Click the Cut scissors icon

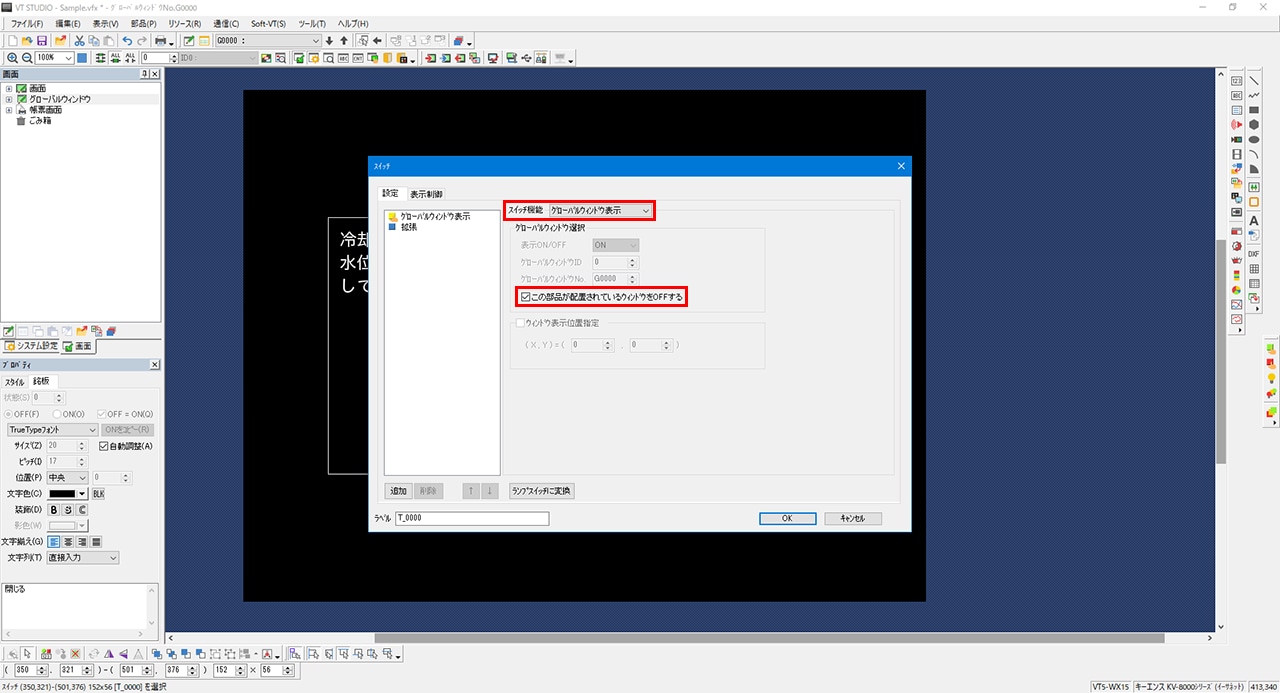80,41
